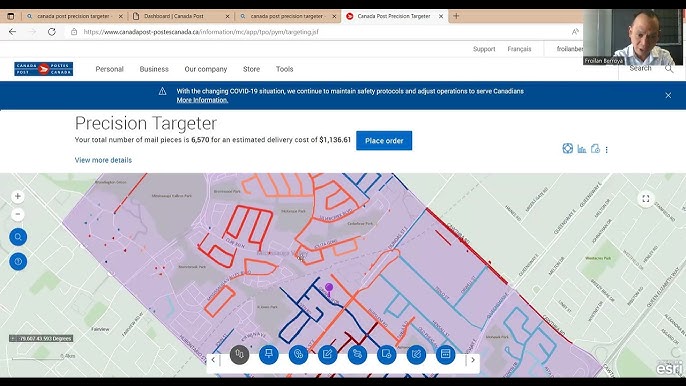This screenshot has height=386, width=686.
Task: Click the lifebuoy help icon near Place order
Action: click(567, 148)
